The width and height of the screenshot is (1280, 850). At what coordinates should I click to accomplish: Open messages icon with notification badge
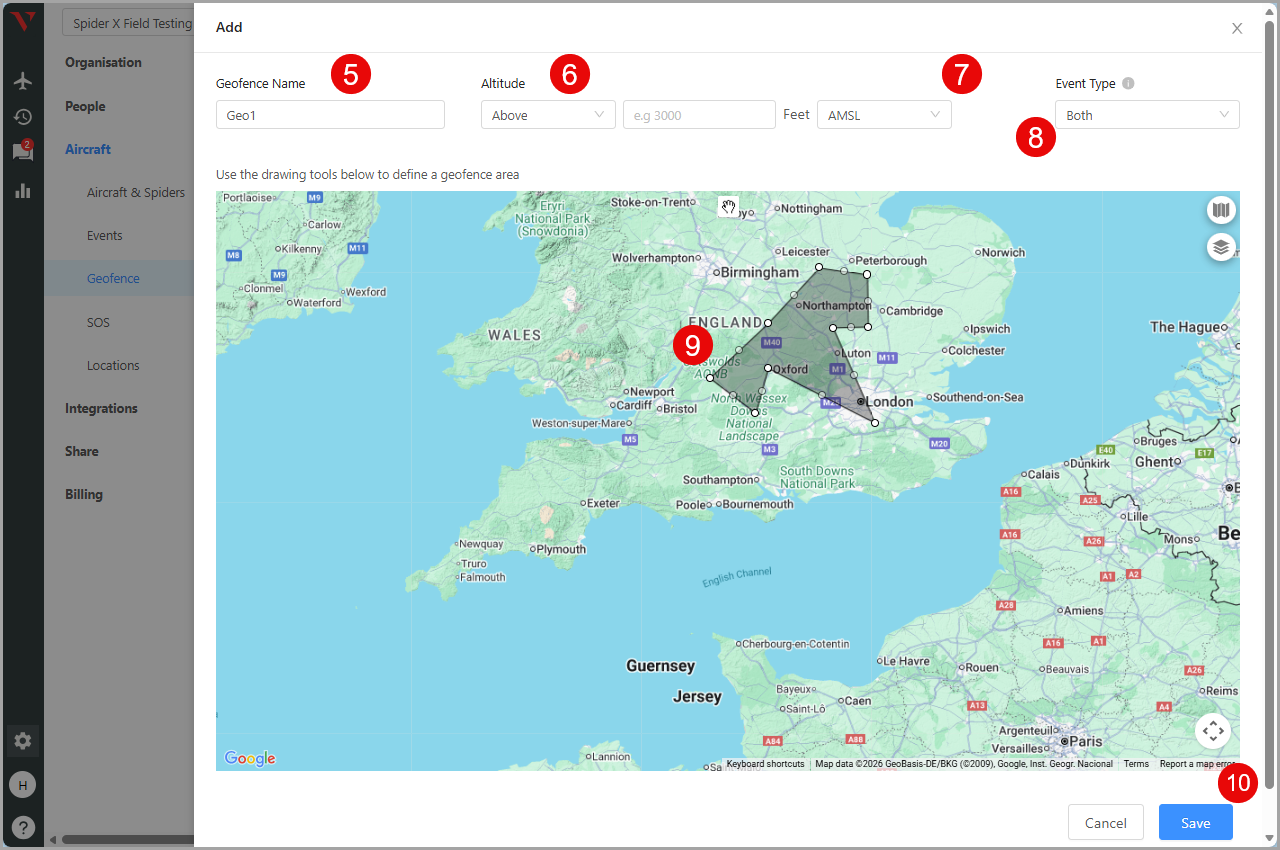tap(22, 152)
